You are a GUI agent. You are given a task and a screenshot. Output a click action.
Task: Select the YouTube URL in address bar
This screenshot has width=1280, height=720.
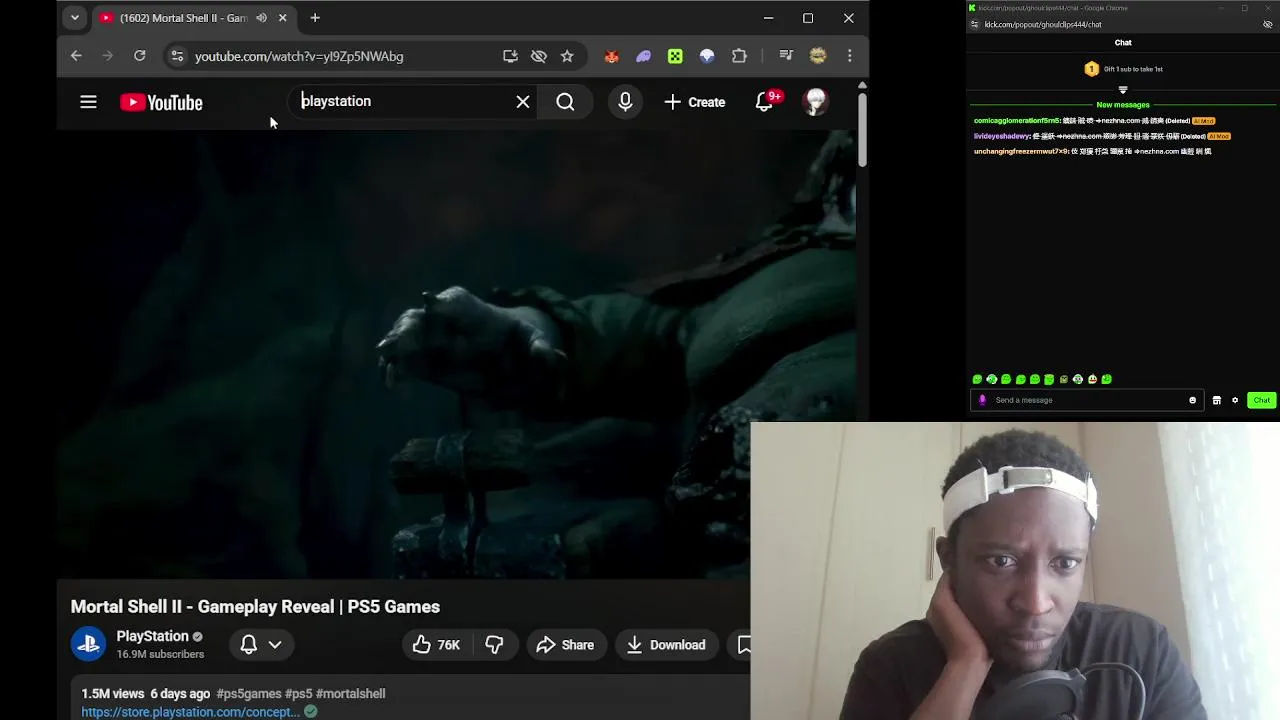click(299, 56)
